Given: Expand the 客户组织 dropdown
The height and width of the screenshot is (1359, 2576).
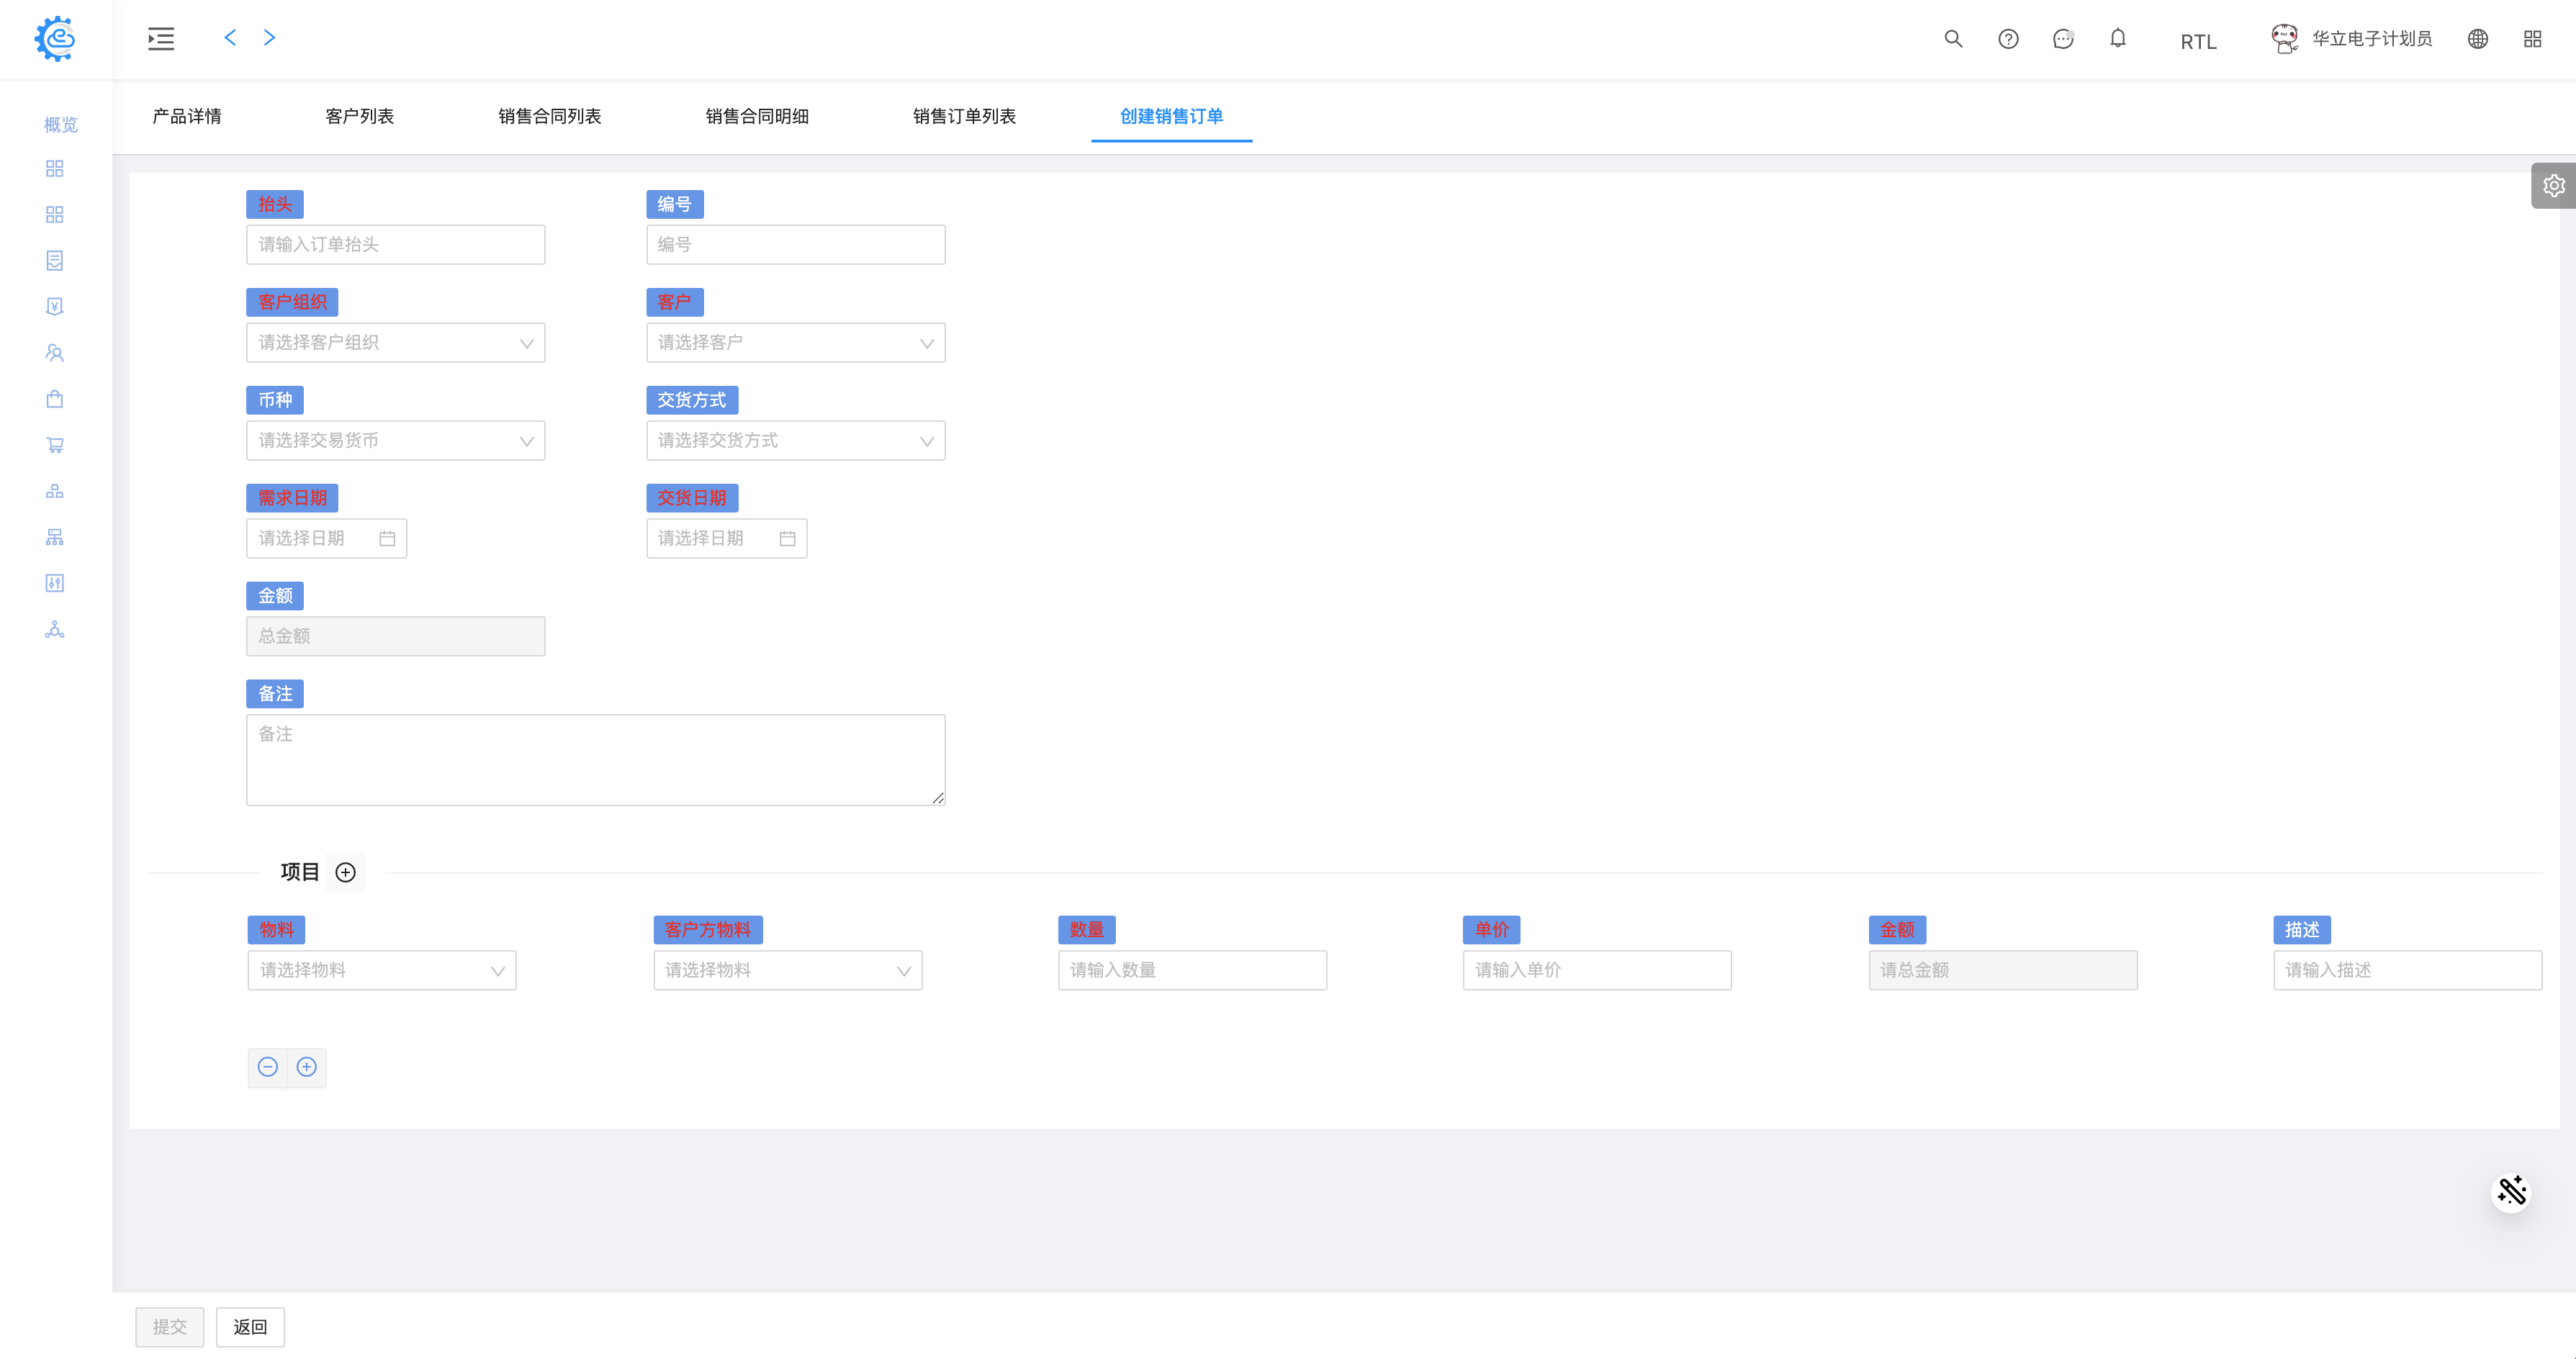Looking at the screenshot, I should 395,343.
